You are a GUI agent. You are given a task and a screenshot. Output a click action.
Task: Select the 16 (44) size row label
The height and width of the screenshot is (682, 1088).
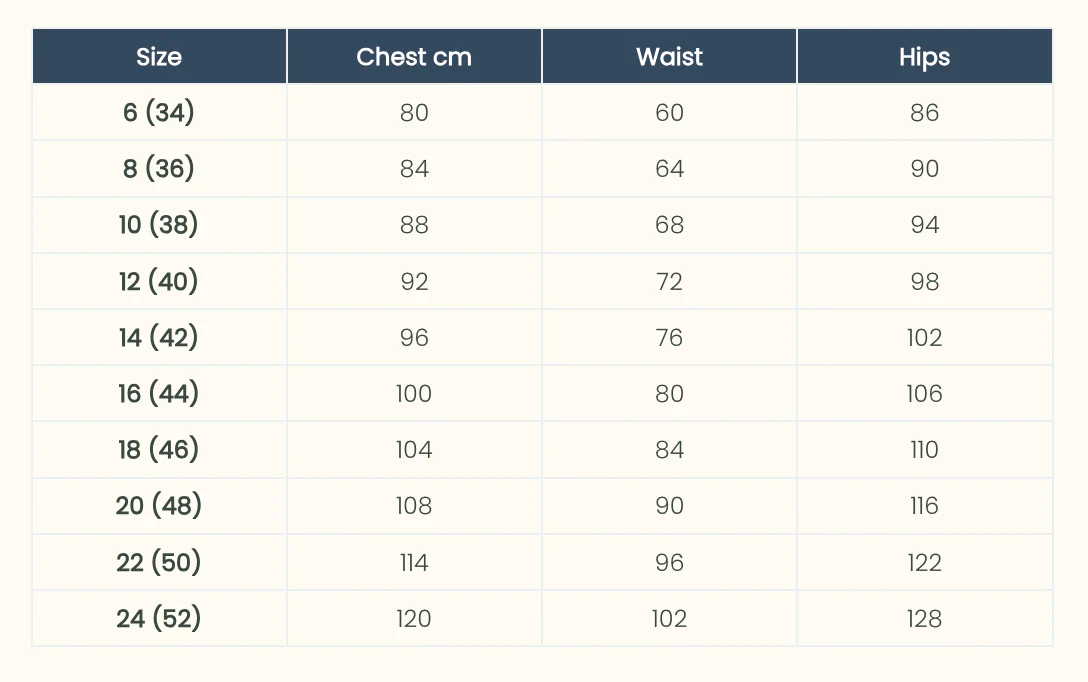[x=159, y=394]
